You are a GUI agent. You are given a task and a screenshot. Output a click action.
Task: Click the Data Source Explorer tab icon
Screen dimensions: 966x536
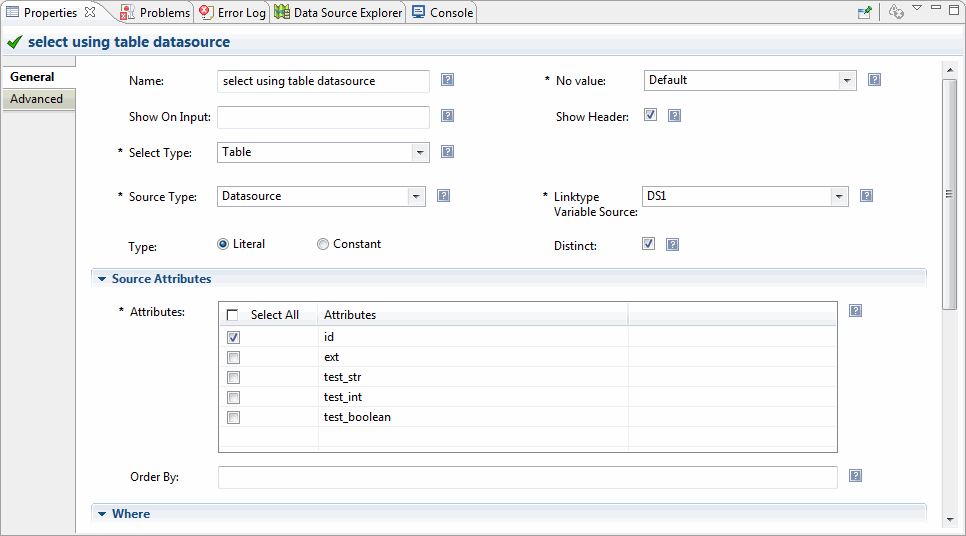coord(282,12)
